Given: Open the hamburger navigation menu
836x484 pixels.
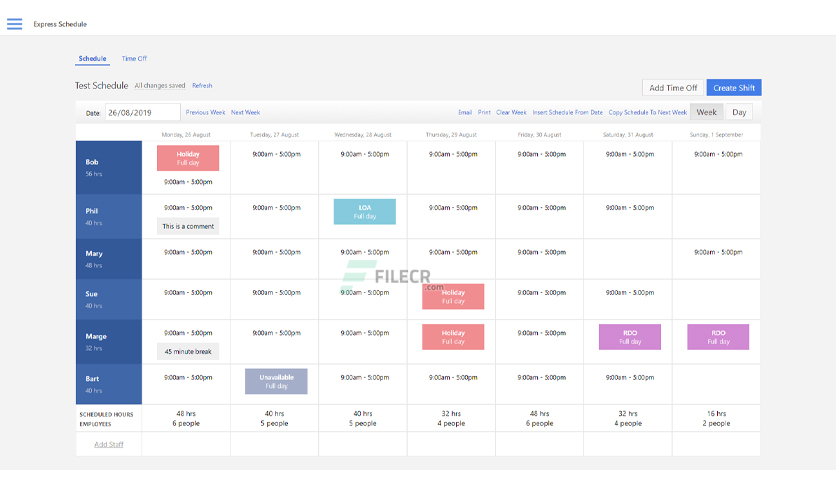Looking at the screenshot, I should coord(14,24).
